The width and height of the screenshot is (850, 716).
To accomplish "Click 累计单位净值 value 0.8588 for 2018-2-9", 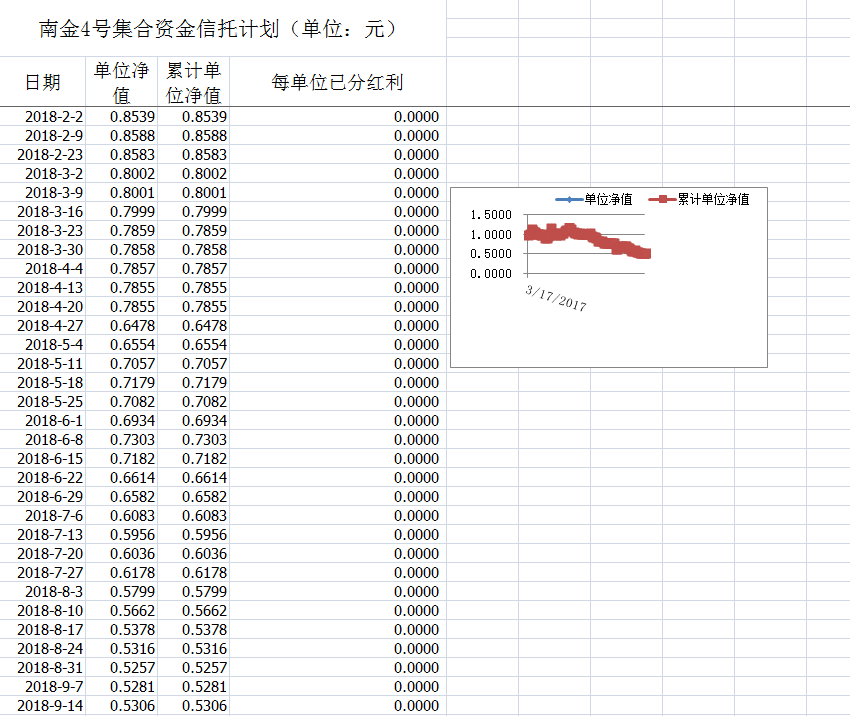I will point(194,136).
